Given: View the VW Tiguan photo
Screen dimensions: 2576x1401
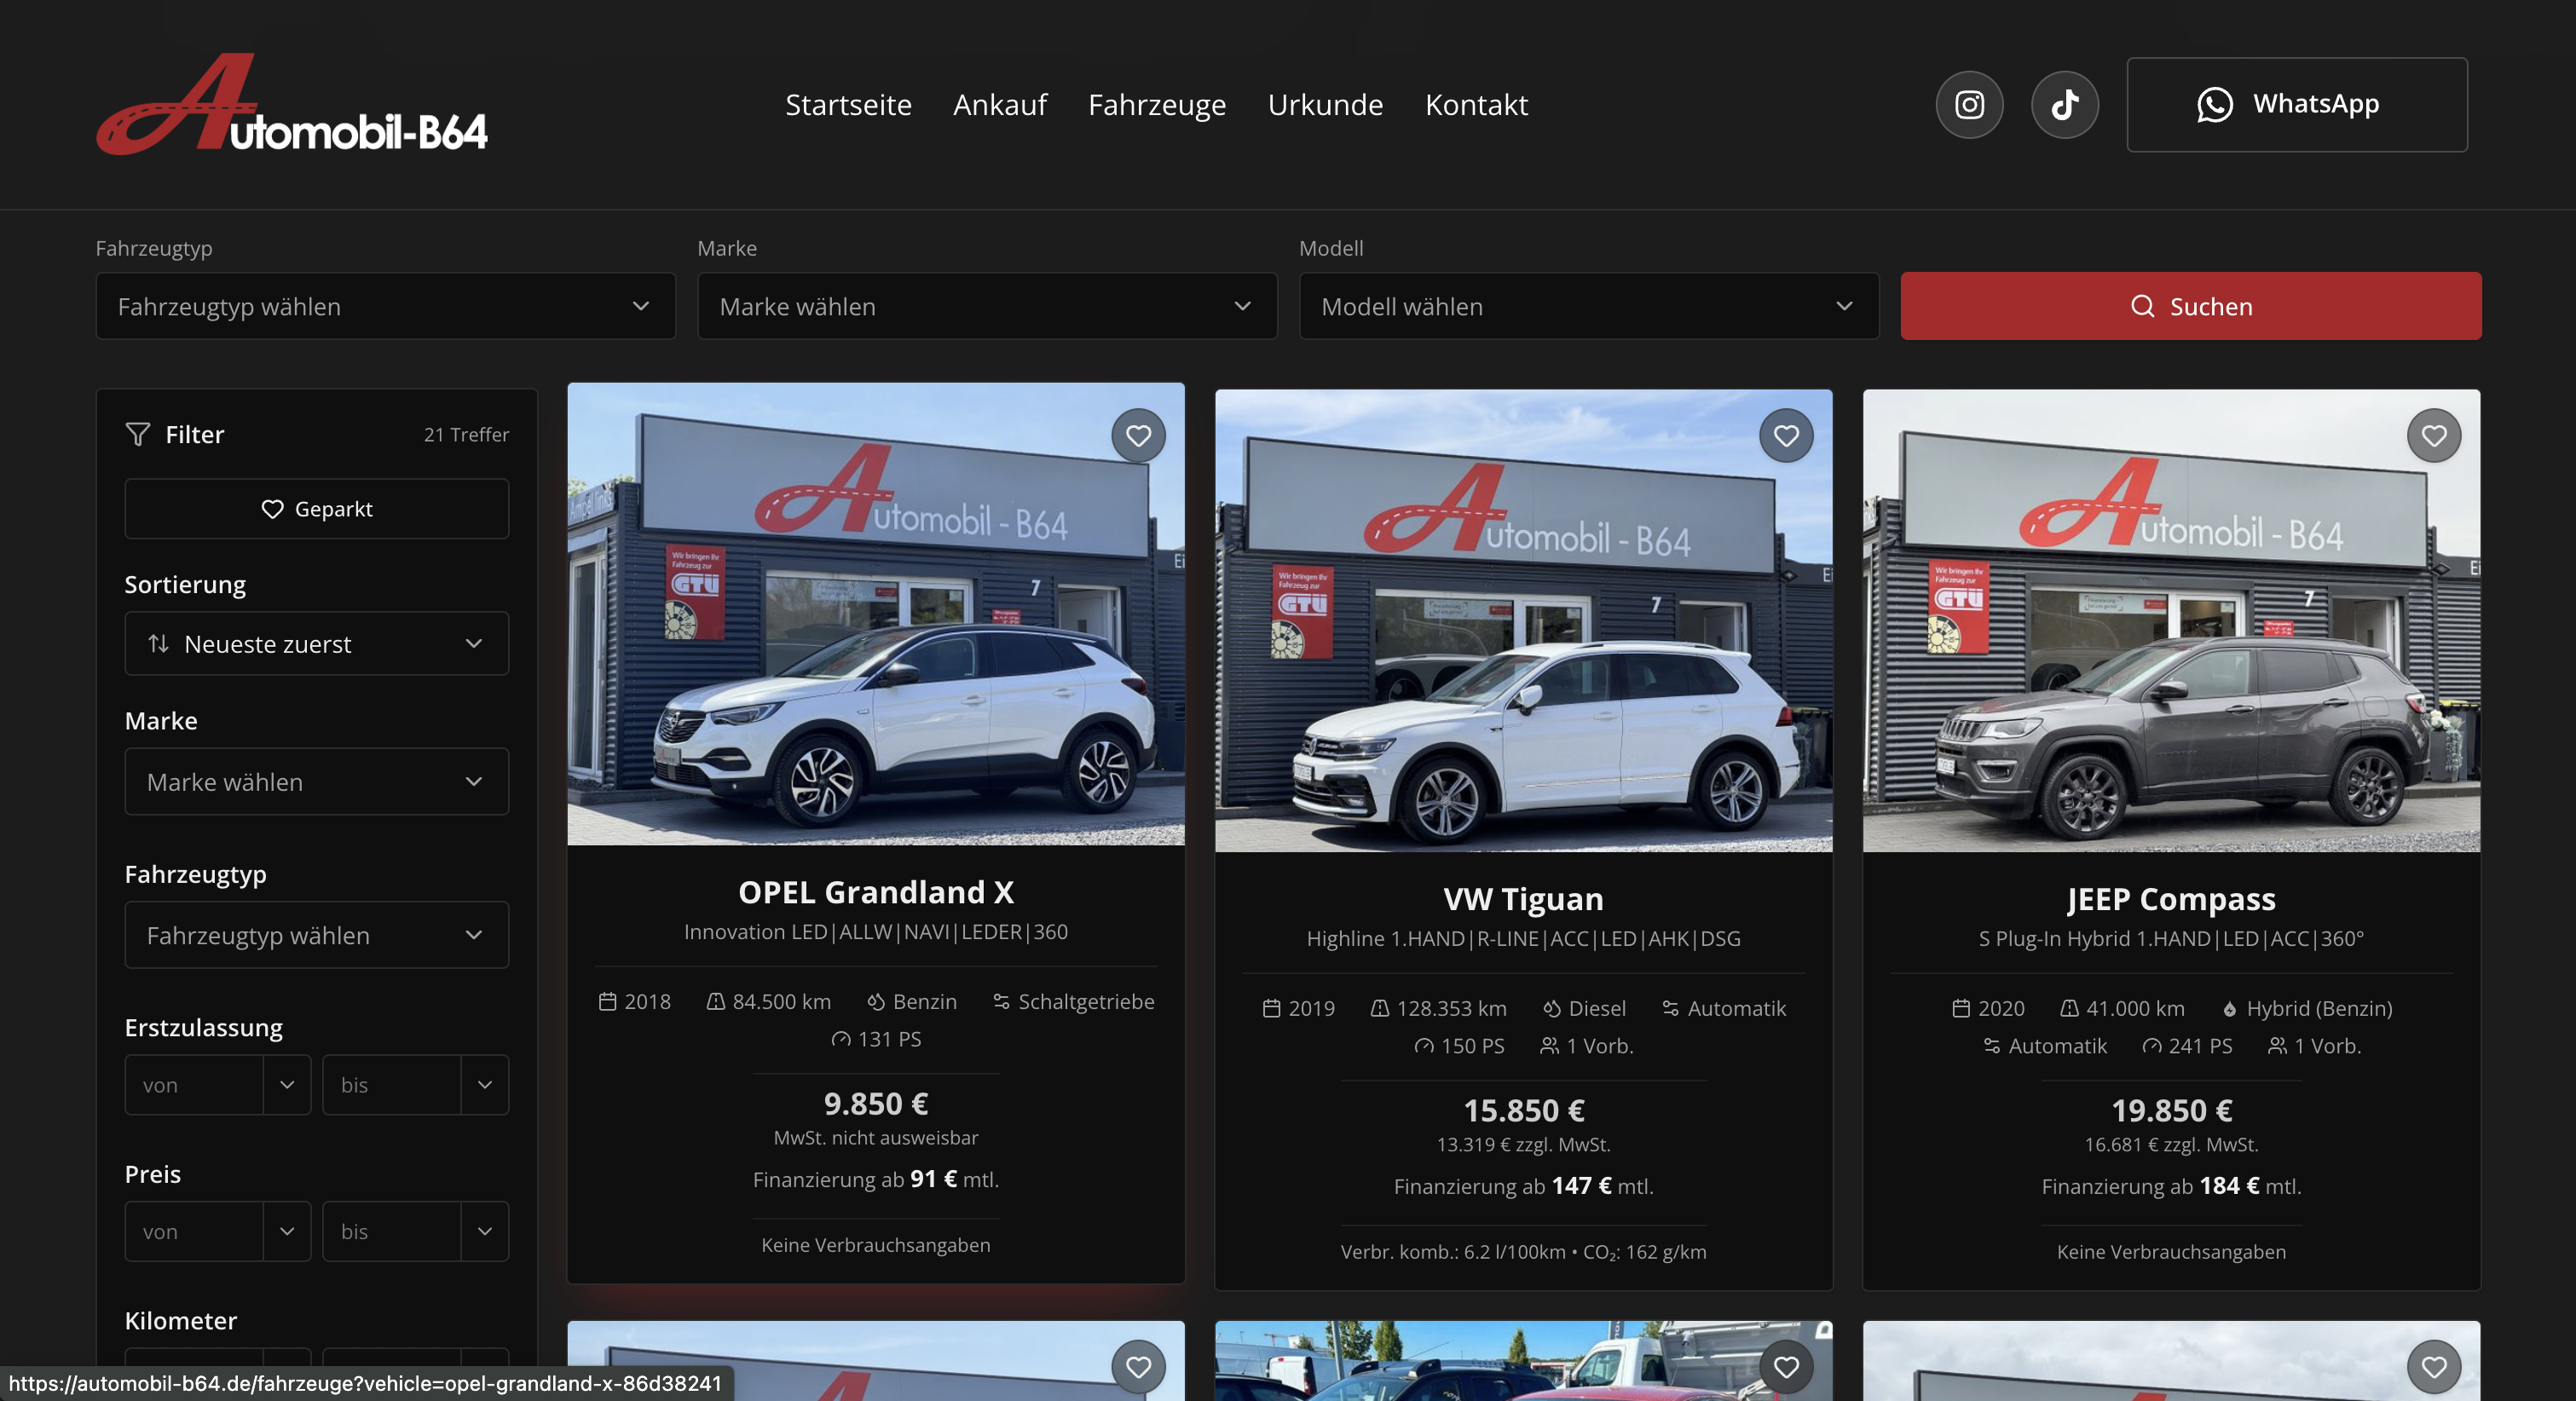Looking at the screenshot, I should (x=1524, y=621).
